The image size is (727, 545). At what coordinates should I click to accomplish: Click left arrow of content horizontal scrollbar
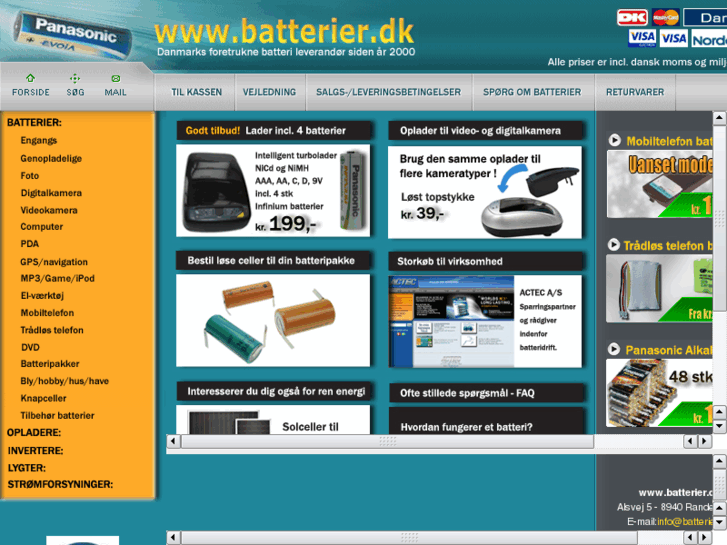[173, 441]
